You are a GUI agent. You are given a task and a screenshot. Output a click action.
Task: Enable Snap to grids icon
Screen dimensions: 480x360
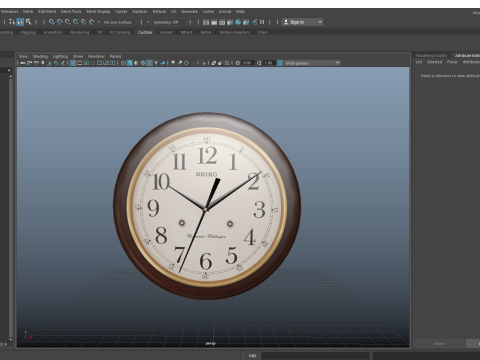coord(52,22)
